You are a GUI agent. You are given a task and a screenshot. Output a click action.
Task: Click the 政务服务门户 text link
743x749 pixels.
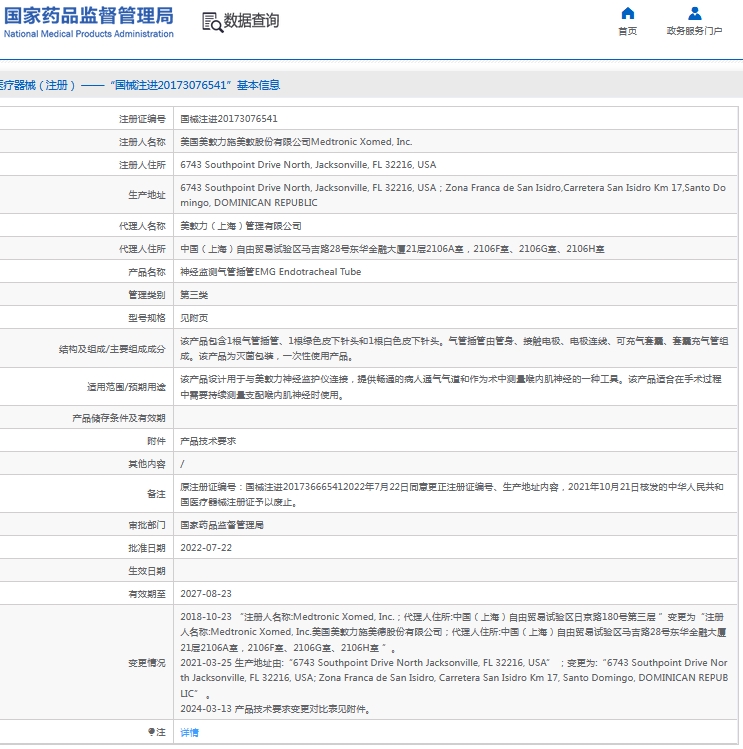(x=694, y=31)
